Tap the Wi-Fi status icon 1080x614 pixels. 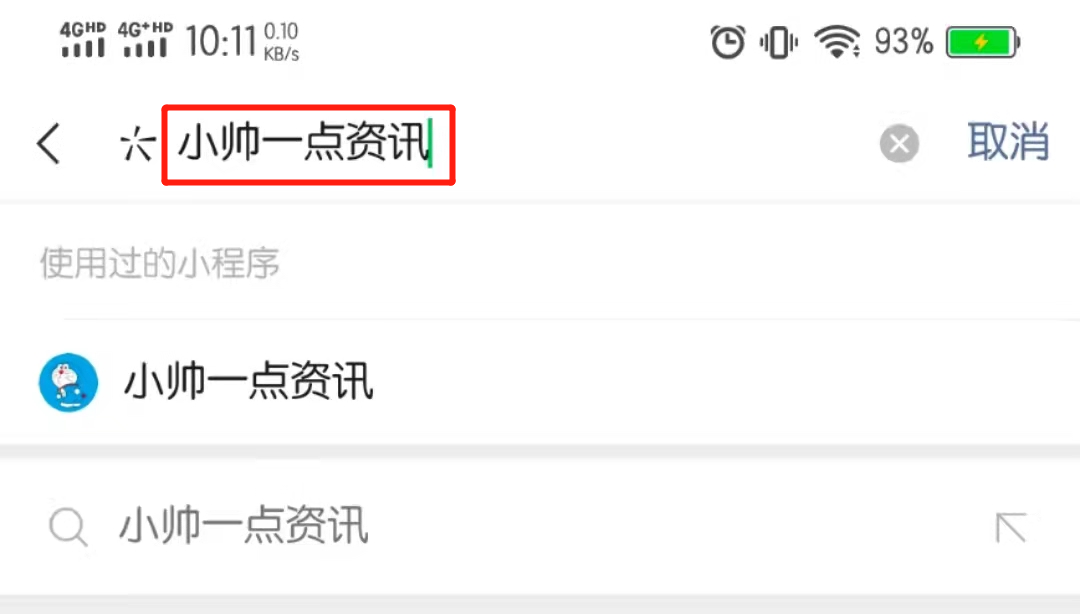(837, 42)
